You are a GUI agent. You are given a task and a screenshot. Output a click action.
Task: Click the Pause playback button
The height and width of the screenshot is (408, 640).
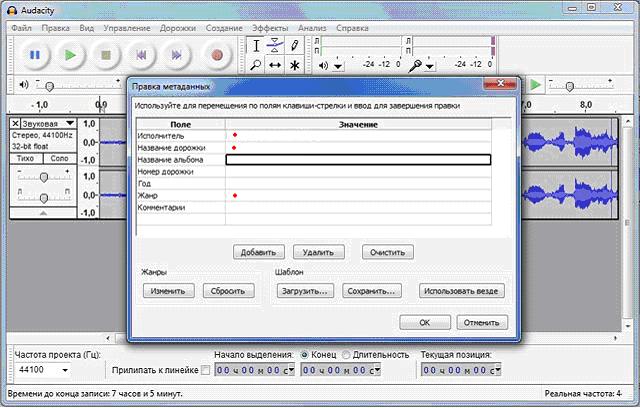point(34,56)
